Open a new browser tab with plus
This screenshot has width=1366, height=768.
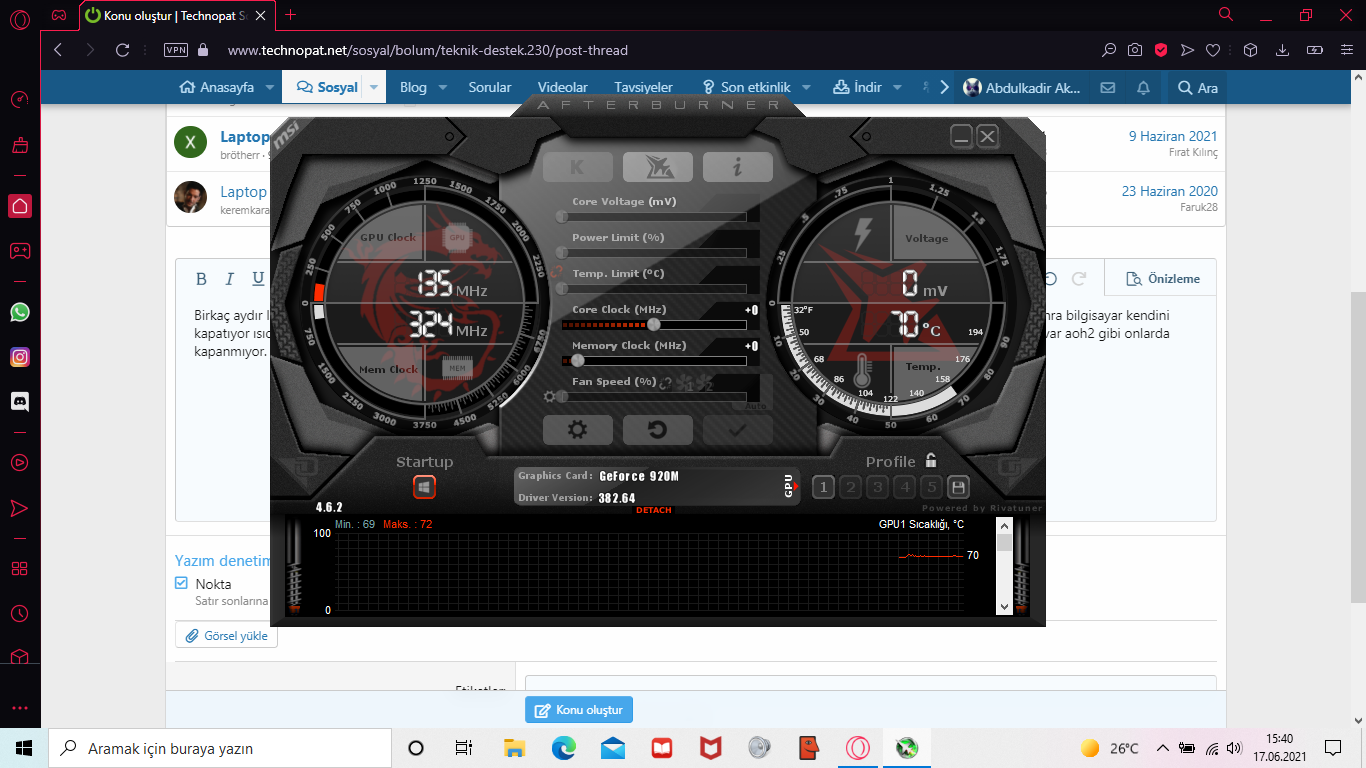click(291, 15)
